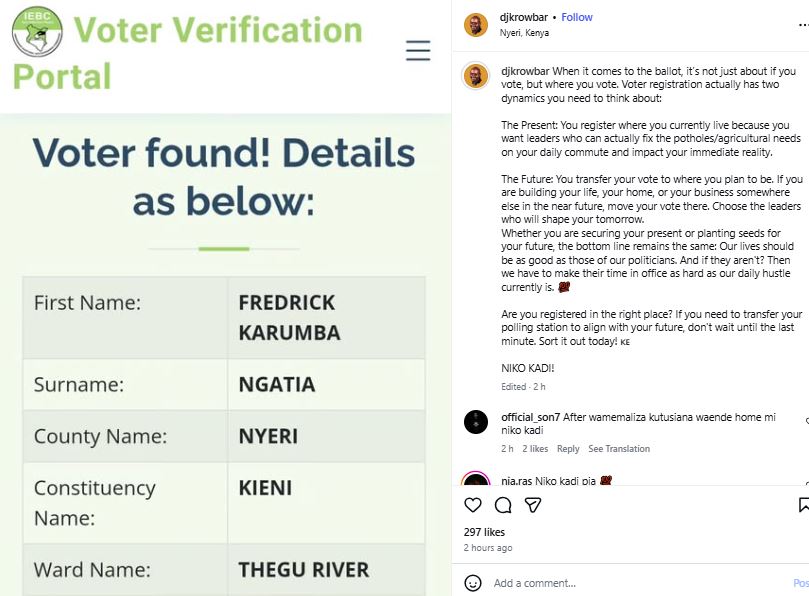The height and width of the screenshot is (596, 809).
Task: Expand See Translation under official_son7's comment
Action: (x=619, y=449)
